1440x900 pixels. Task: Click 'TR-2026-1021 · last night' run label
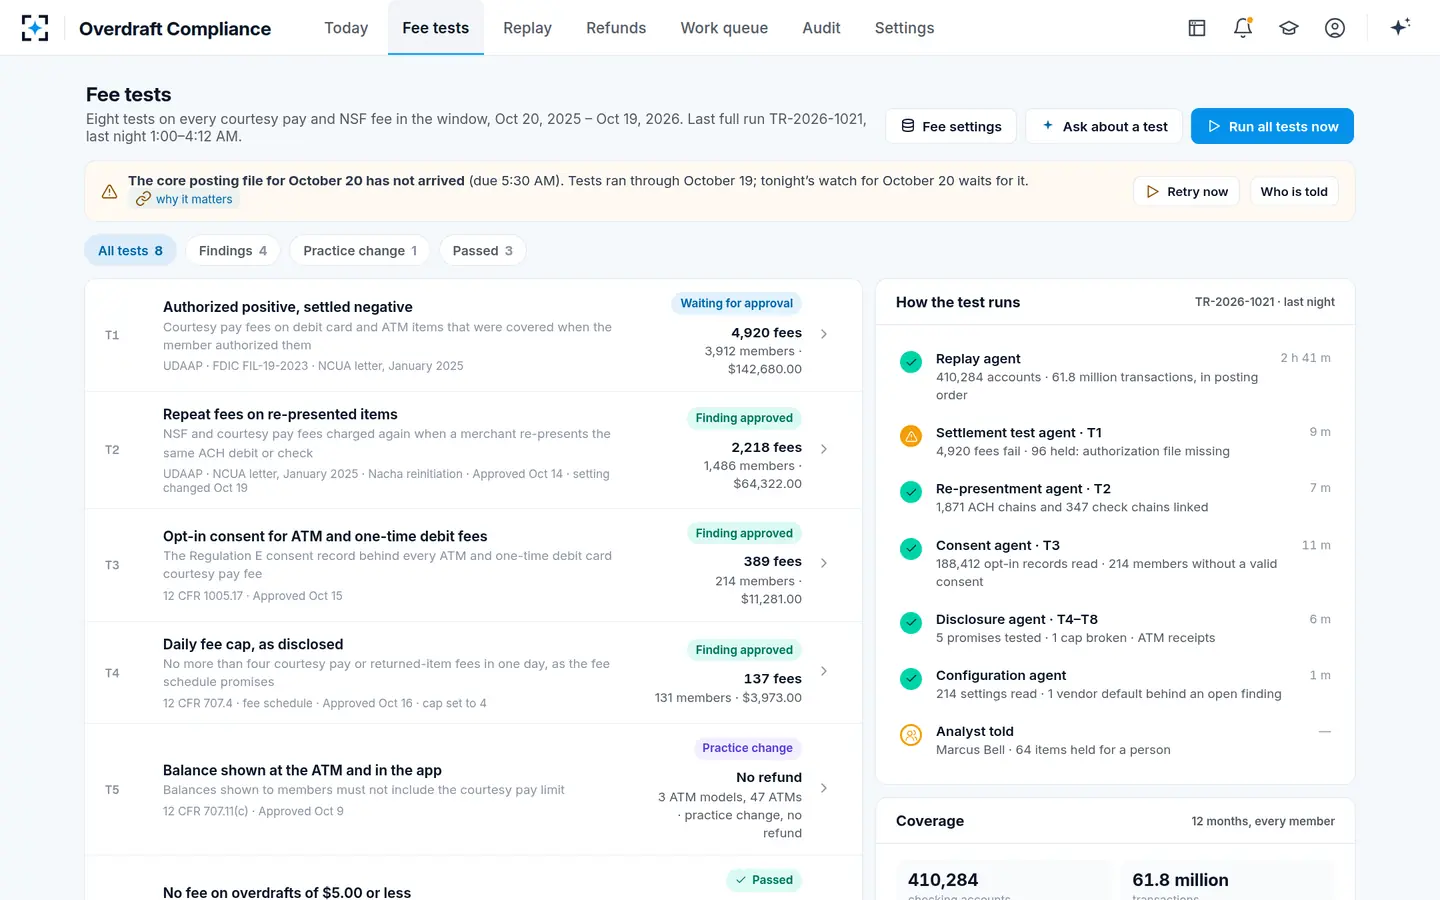click(x=1265, y=302)
